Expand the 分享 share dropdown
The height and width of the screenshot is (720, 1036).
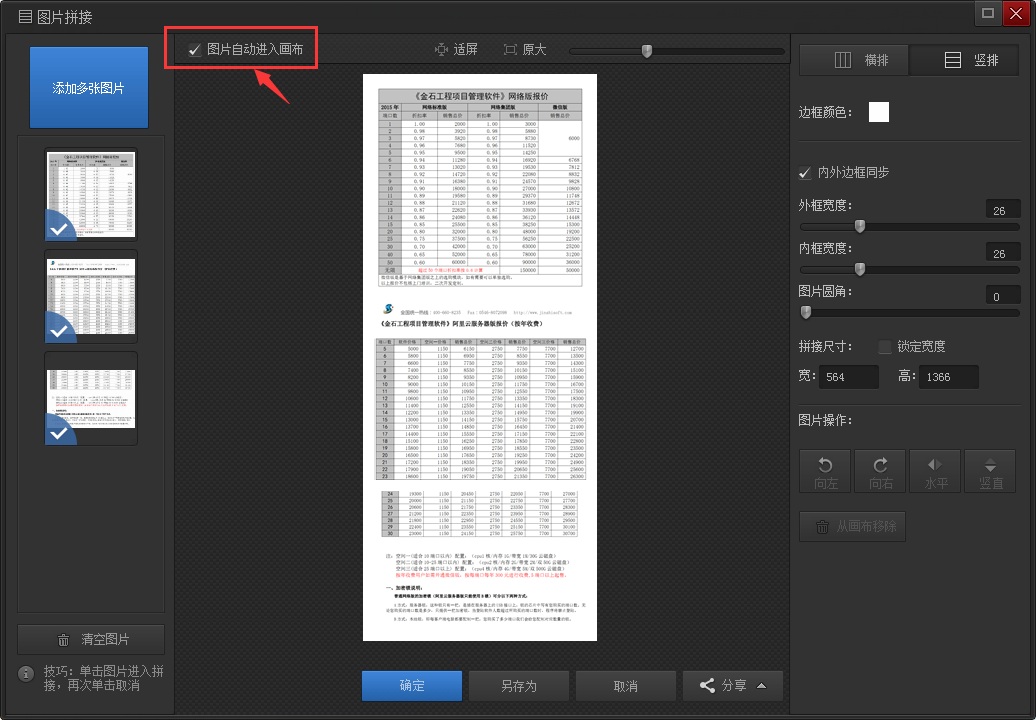(733, 685)
